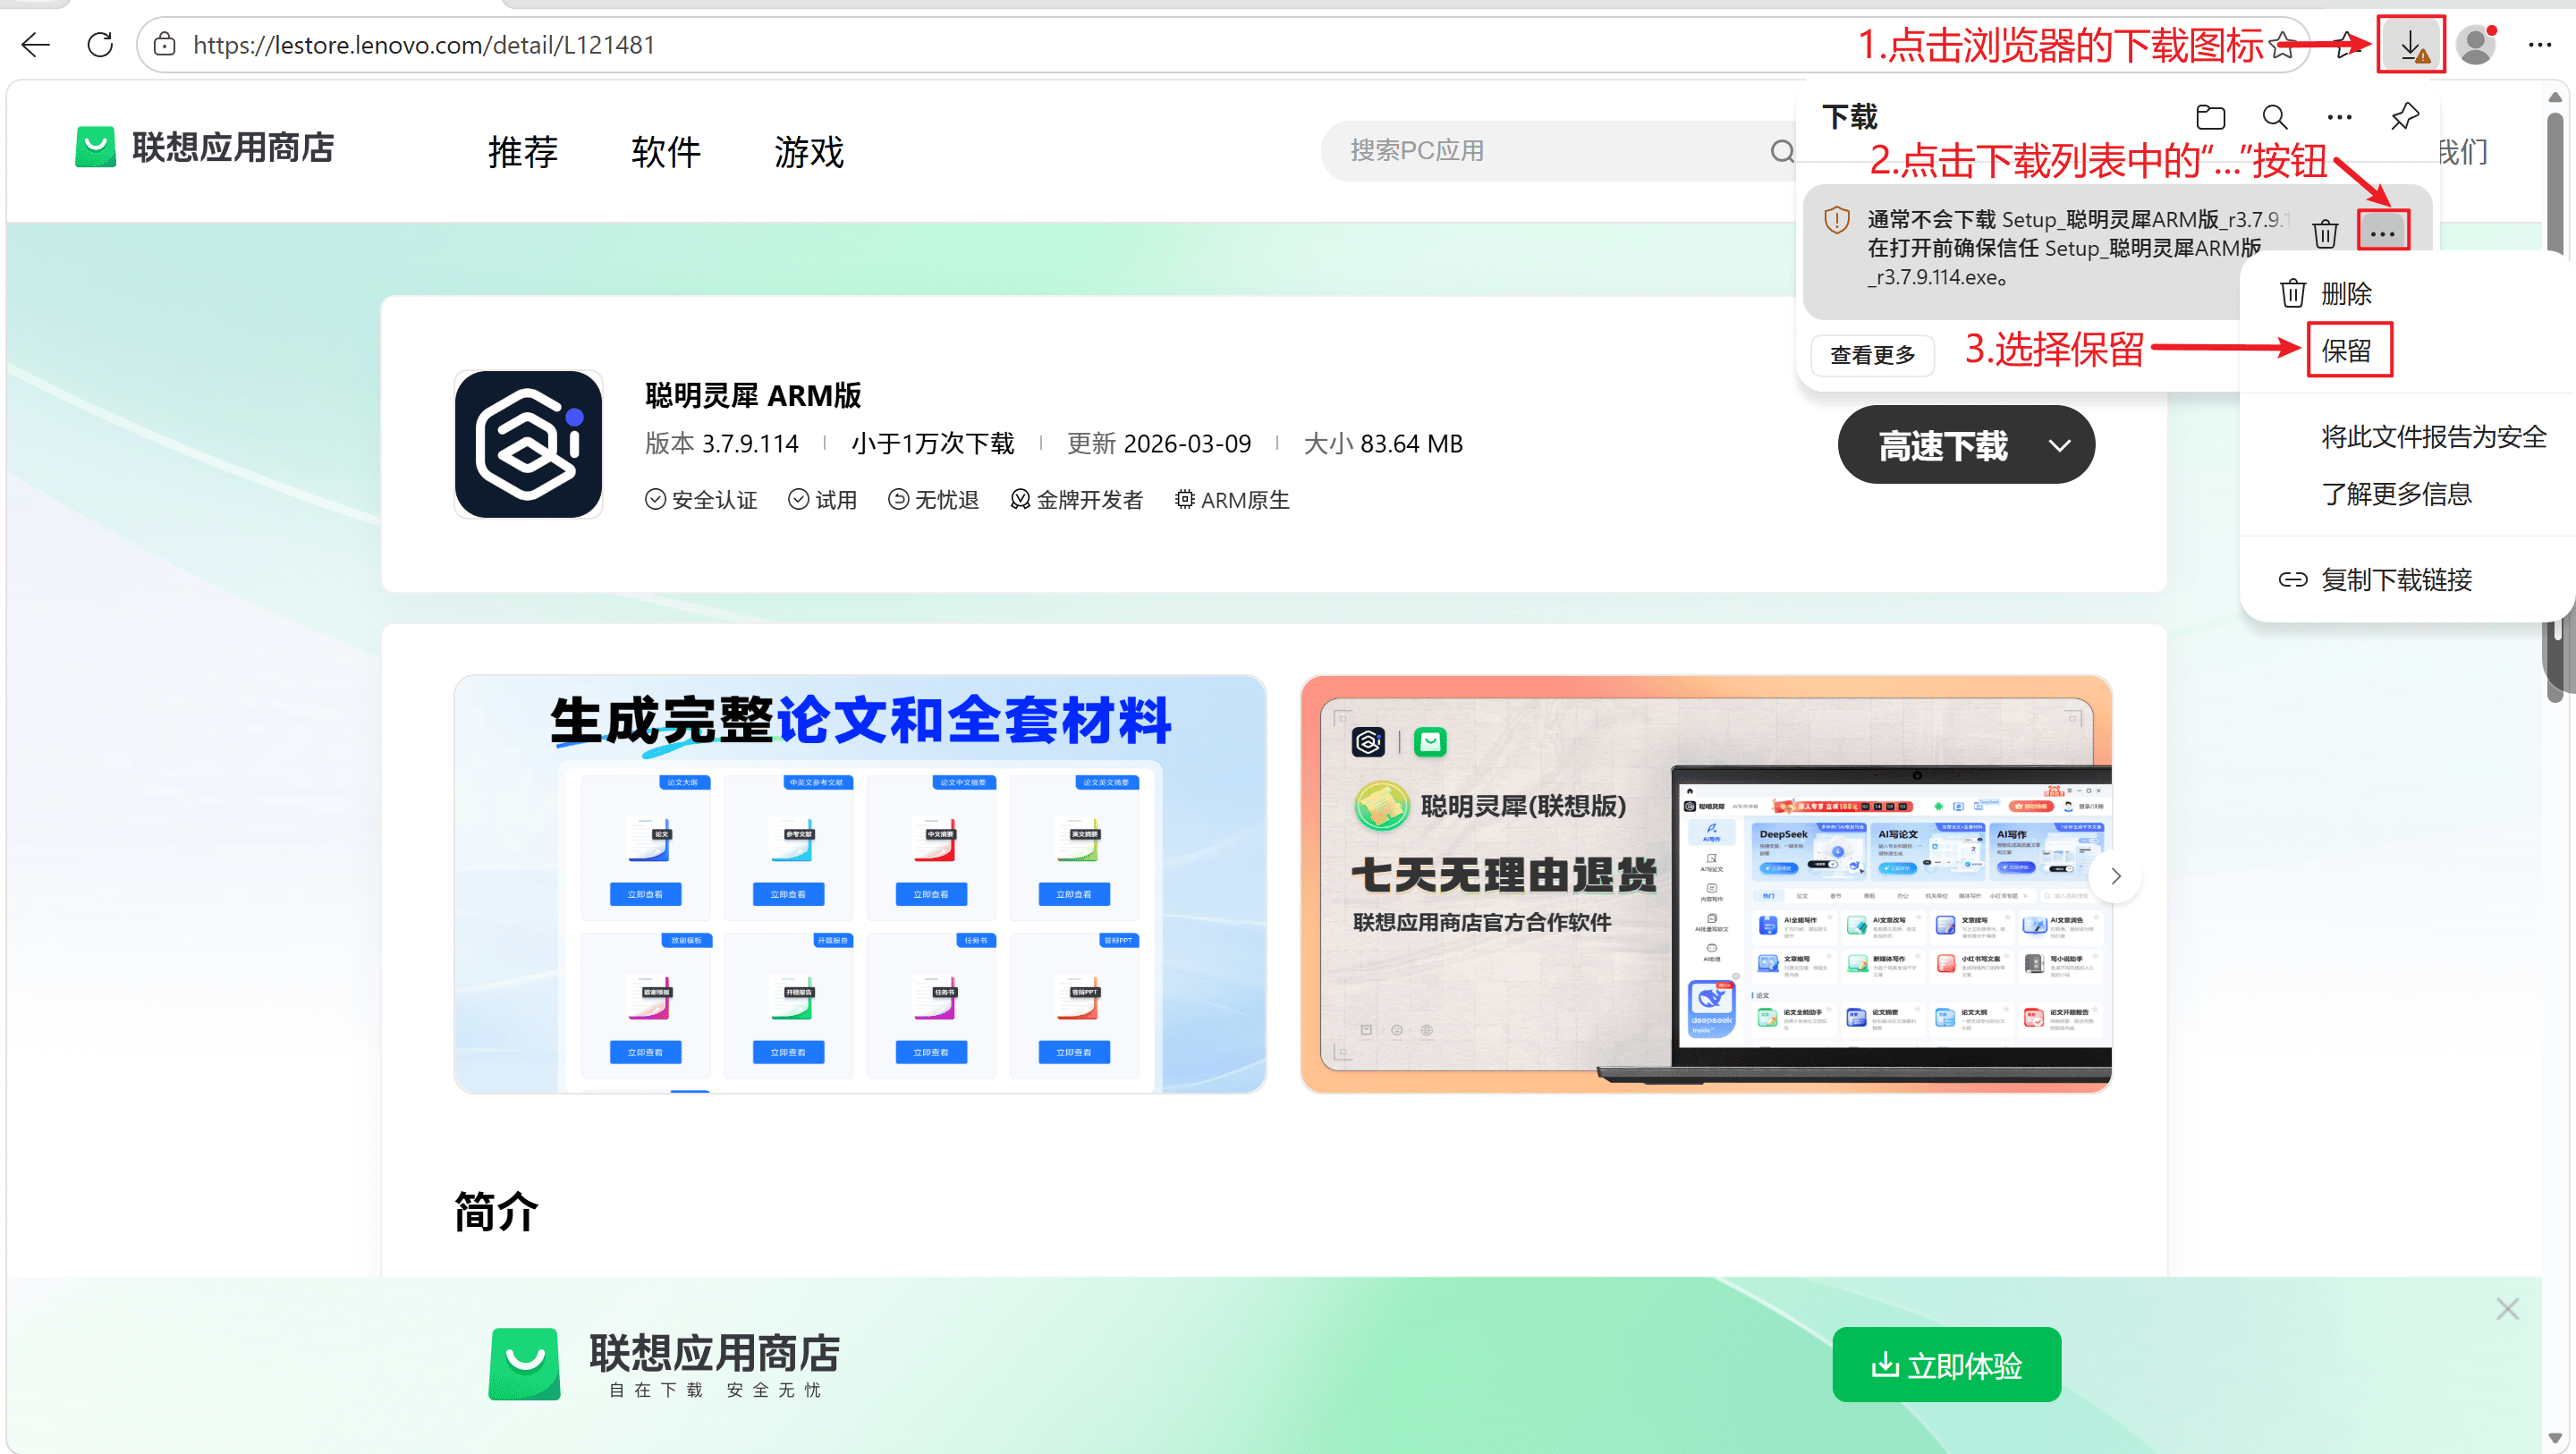Pin the downloads panel with the pin icon
The image size is (2576, 1454).
2404,117
